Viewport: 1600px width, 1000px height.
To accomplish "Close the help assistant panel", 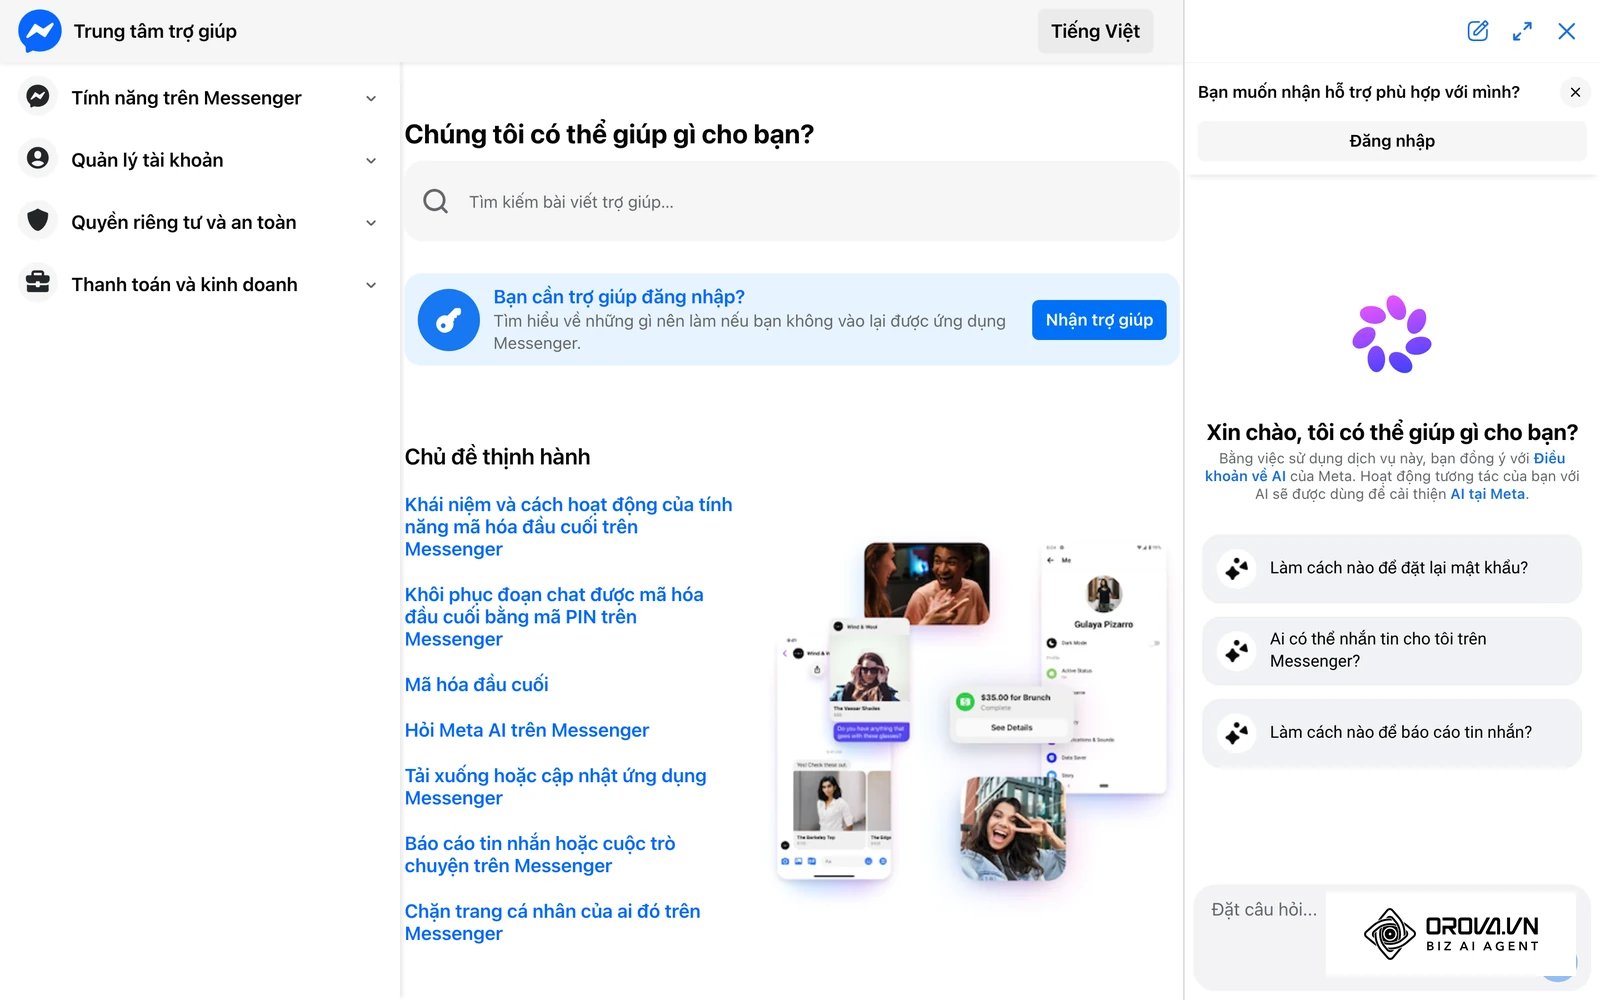I will [1567, 31].
